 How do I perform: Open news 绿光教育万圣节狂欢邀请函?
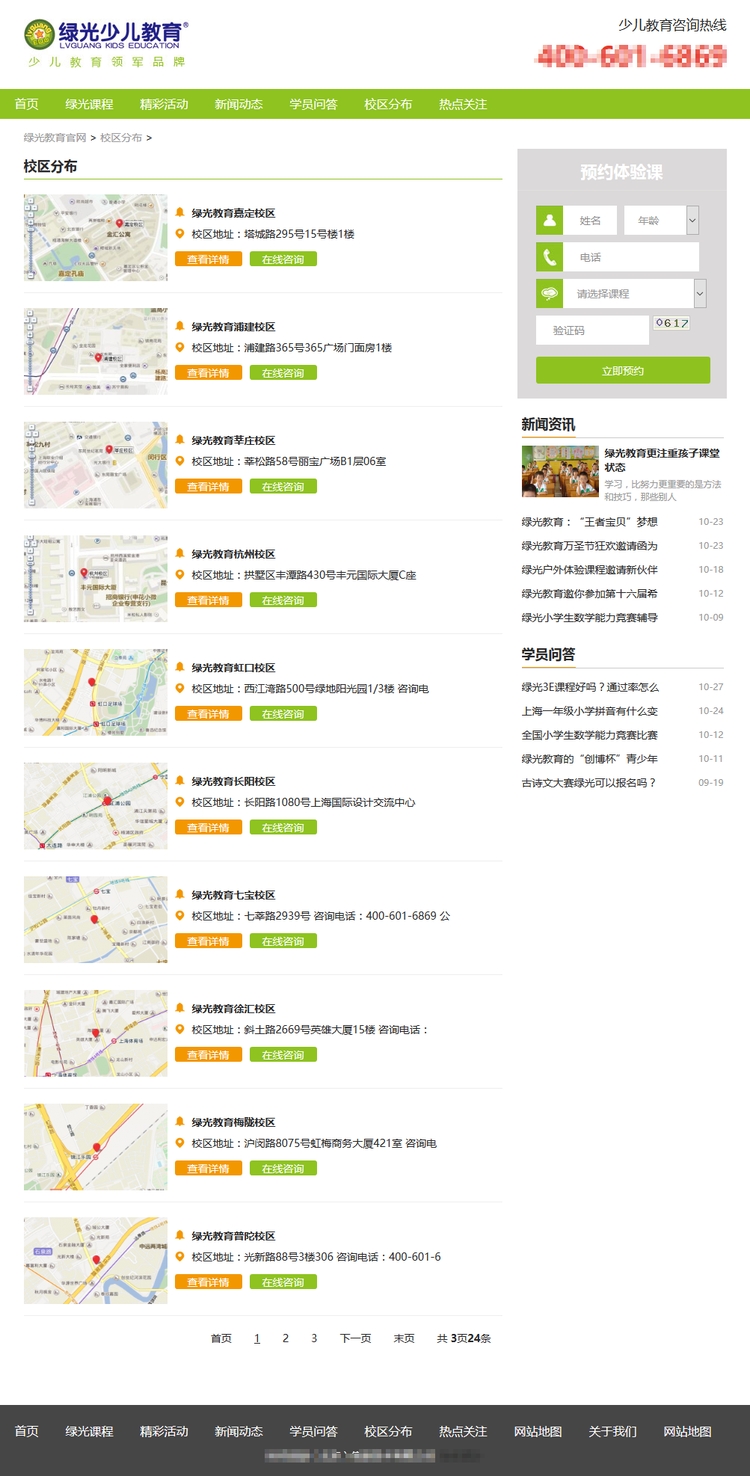[589, 546]
